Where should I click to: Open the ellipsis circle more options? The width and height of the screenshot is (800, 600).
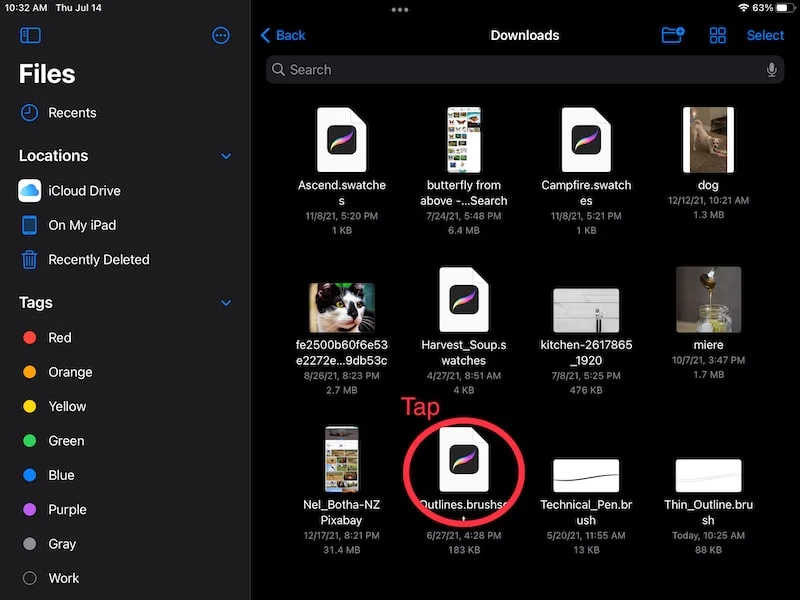click(220, 35)
